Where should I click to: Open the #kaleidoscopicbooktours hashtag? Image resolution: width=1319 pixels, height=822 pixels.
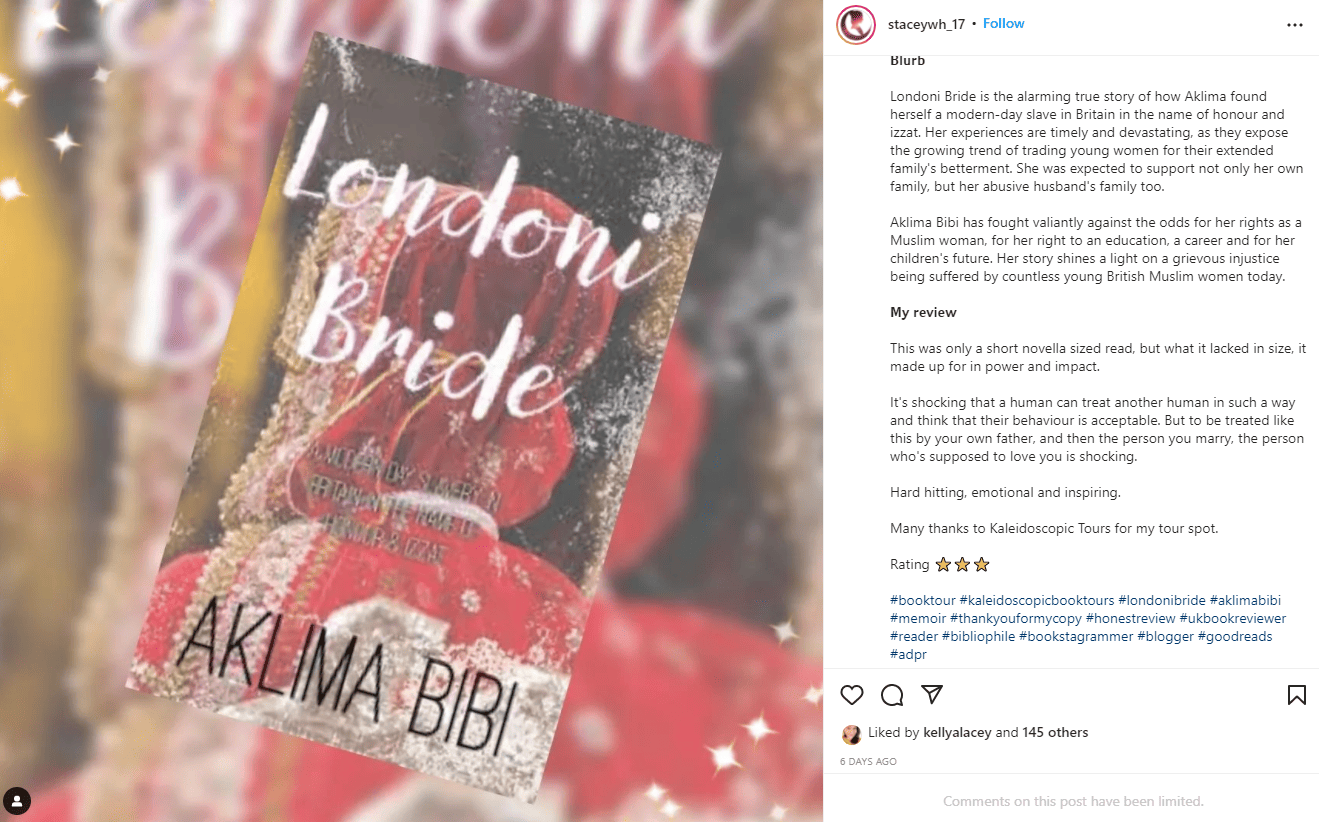[1037, 600]
